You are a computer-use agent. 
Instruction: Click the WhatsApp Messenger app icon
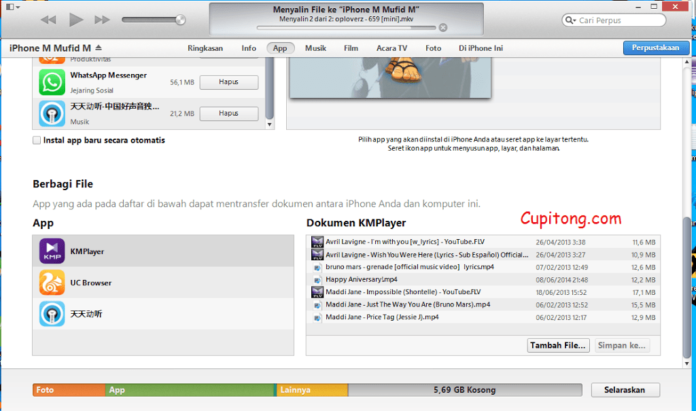pos(51,82)
